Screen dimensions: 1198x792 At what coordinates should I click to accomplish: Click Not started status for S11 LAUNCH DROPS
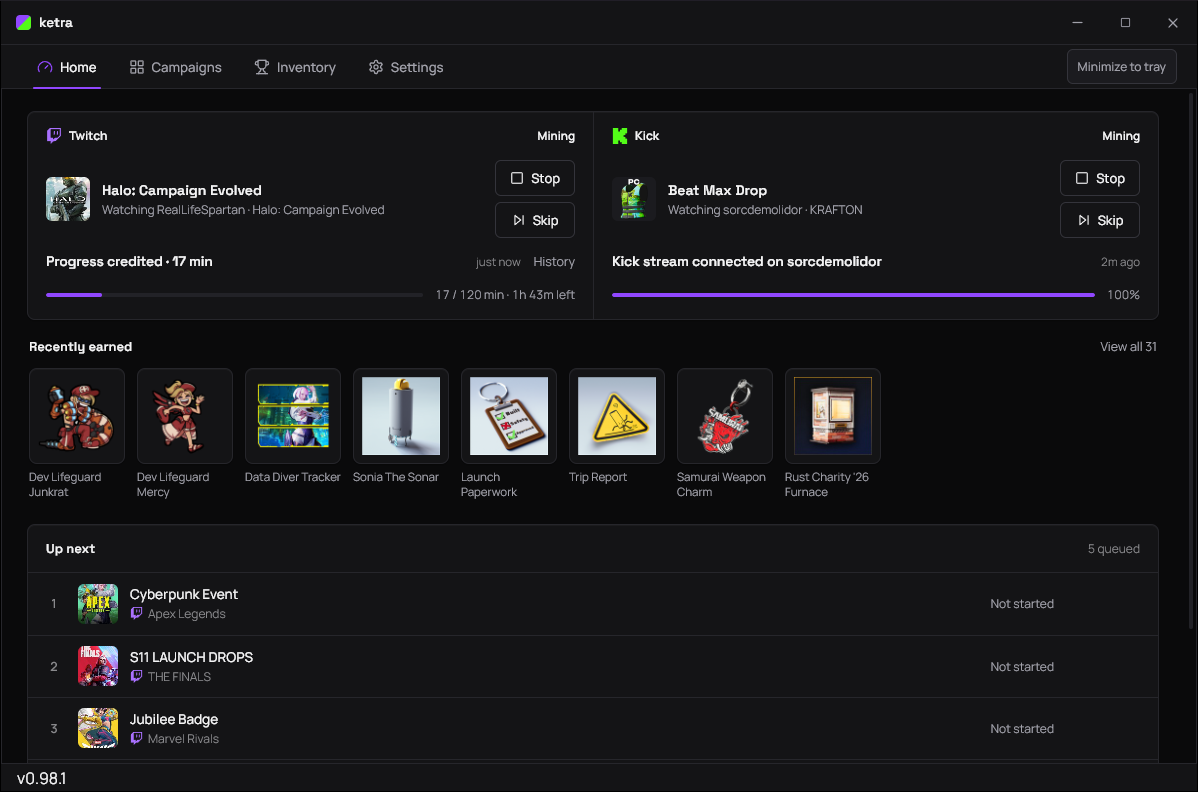[x=1022, y=666]
